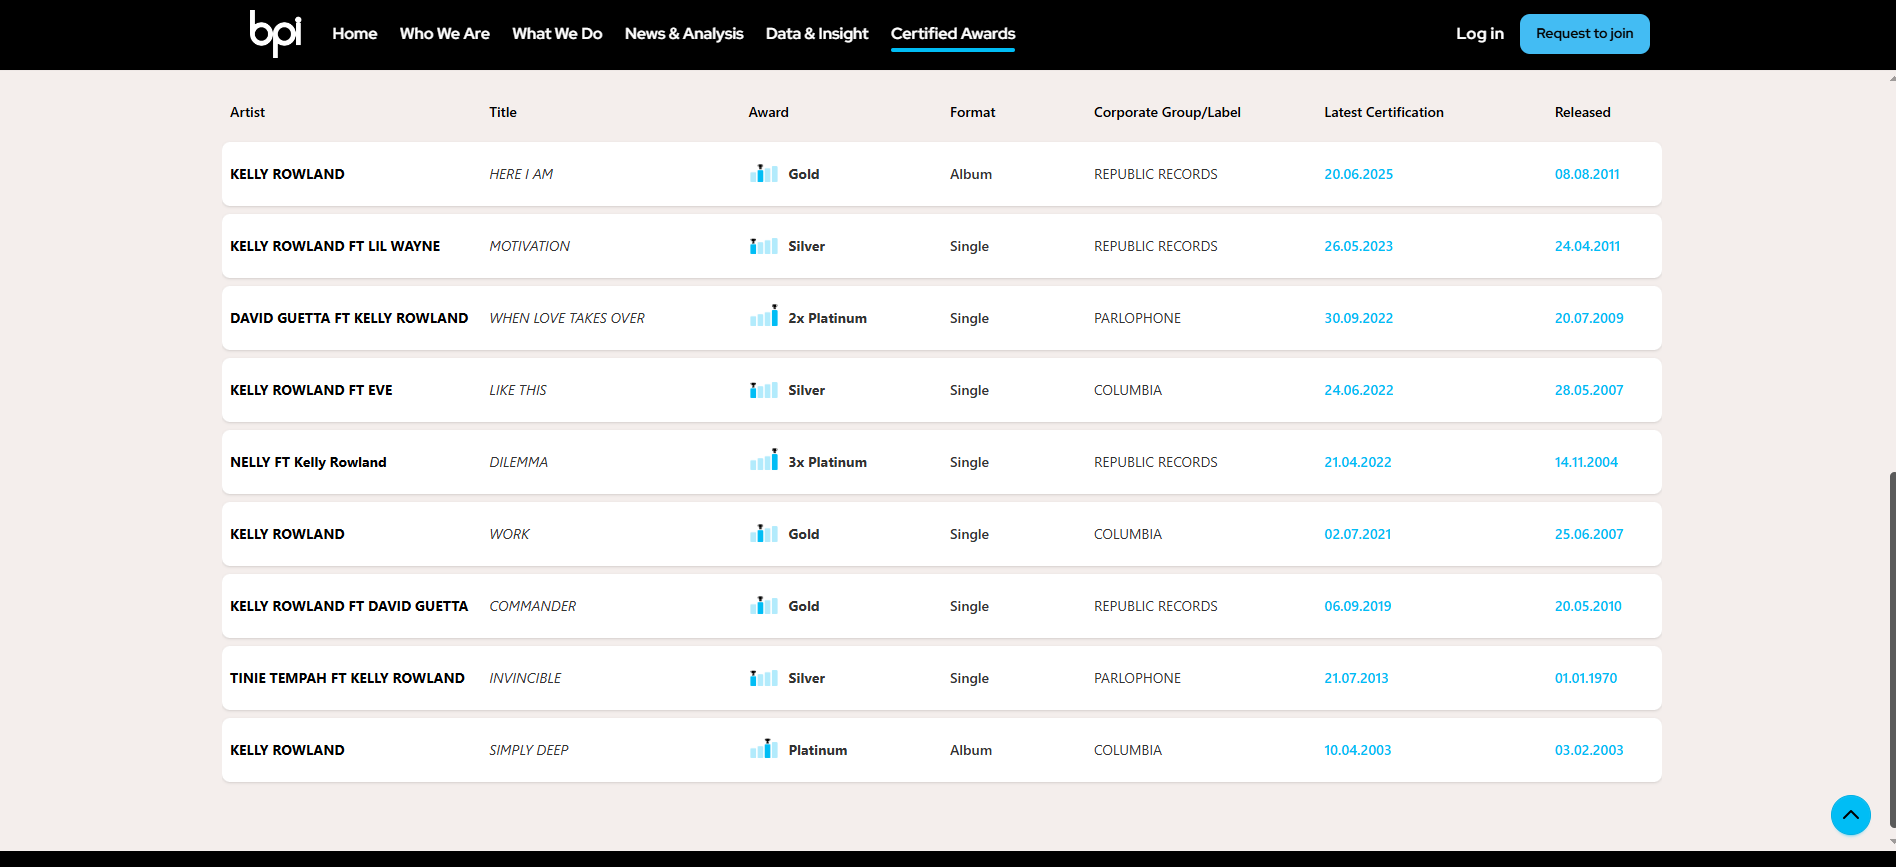Viewport: 1896px width, 867px height.
Task: Click the Silver award icon for Motivation
Action: click(764, 246)
